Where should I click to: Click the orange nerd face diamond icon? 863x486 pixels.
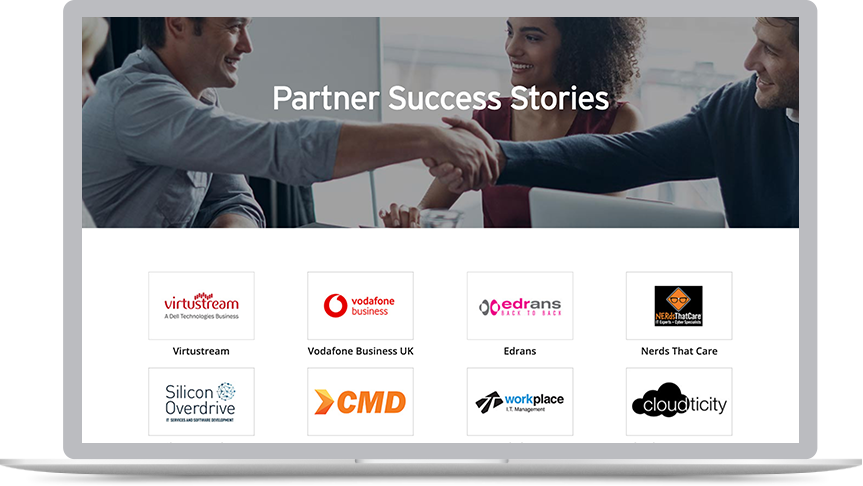point(678,300)
